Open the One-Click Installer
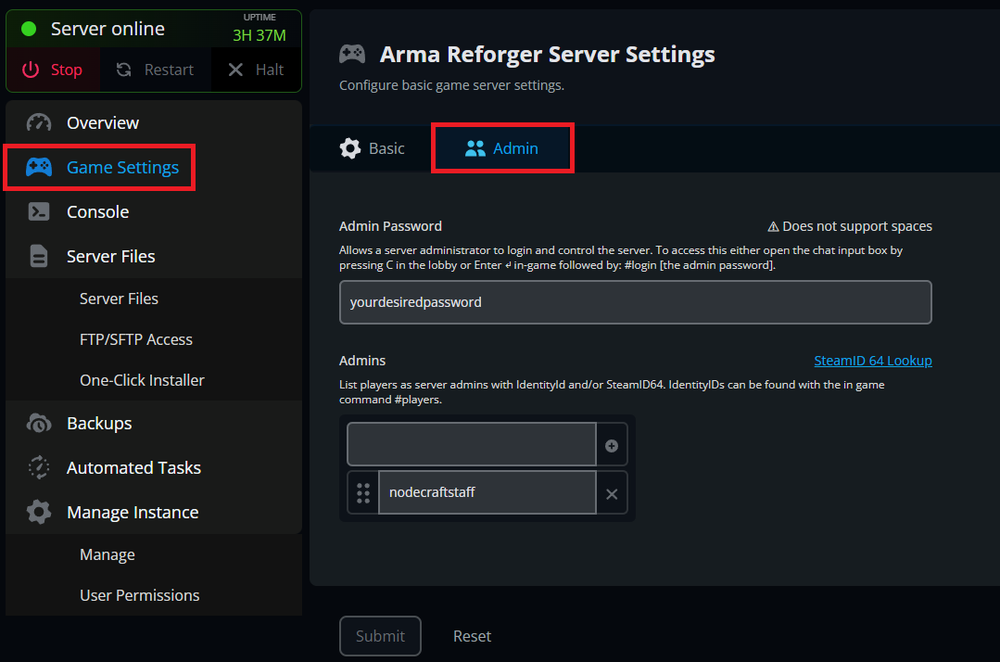The height and width of the screenshot is (662, 1000). (142, 380)
